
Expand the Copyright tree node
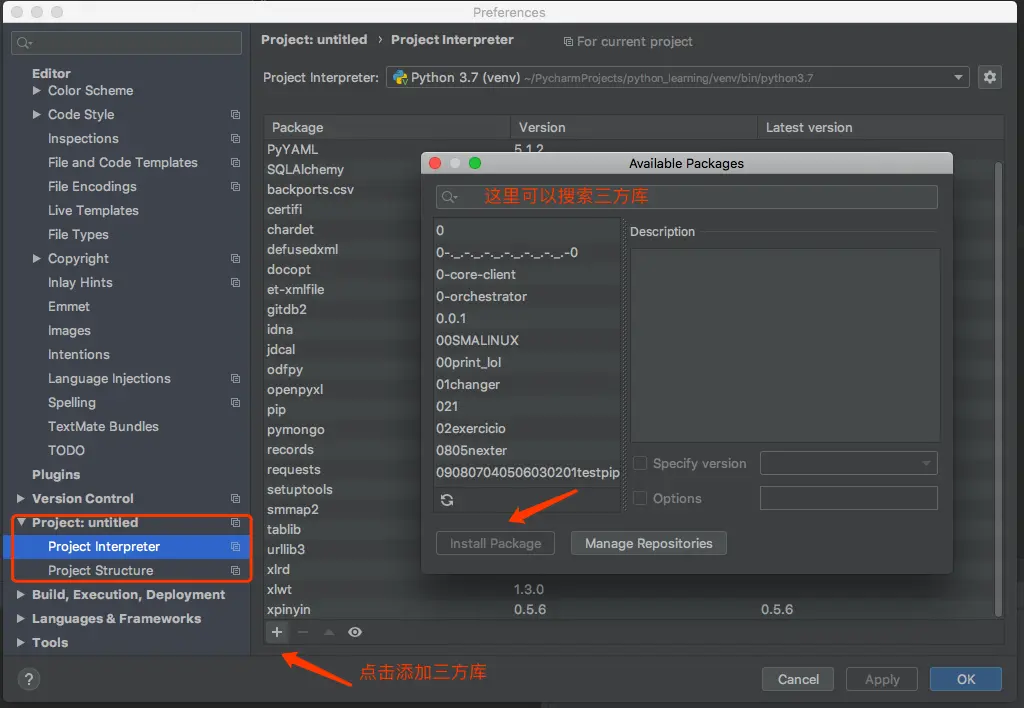37,259
